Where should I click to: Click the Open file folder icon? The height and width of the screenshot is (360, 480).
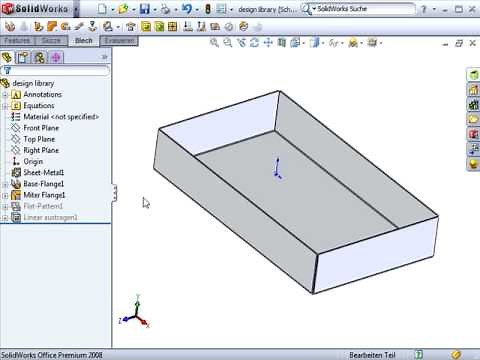click(123, 9)
